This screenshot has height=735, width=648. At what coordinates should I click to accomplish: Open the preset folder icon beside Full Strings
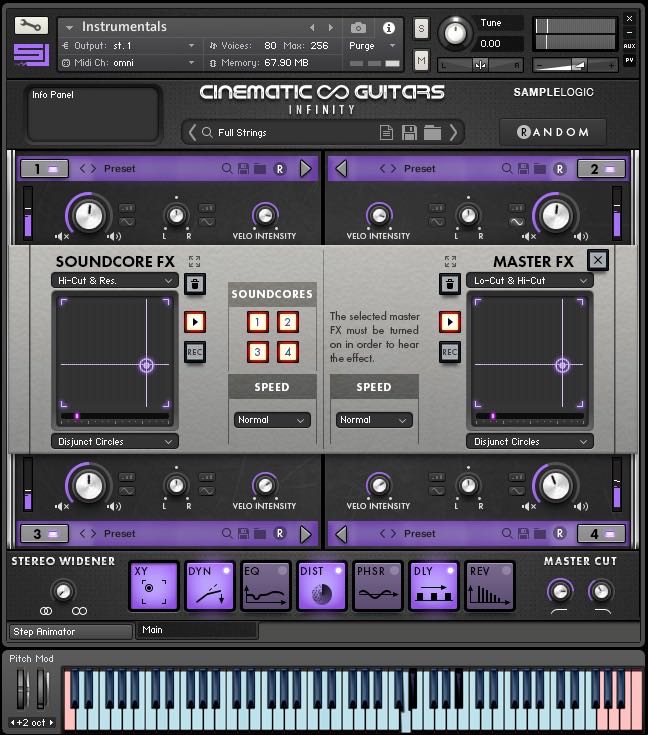click(432, 132)
